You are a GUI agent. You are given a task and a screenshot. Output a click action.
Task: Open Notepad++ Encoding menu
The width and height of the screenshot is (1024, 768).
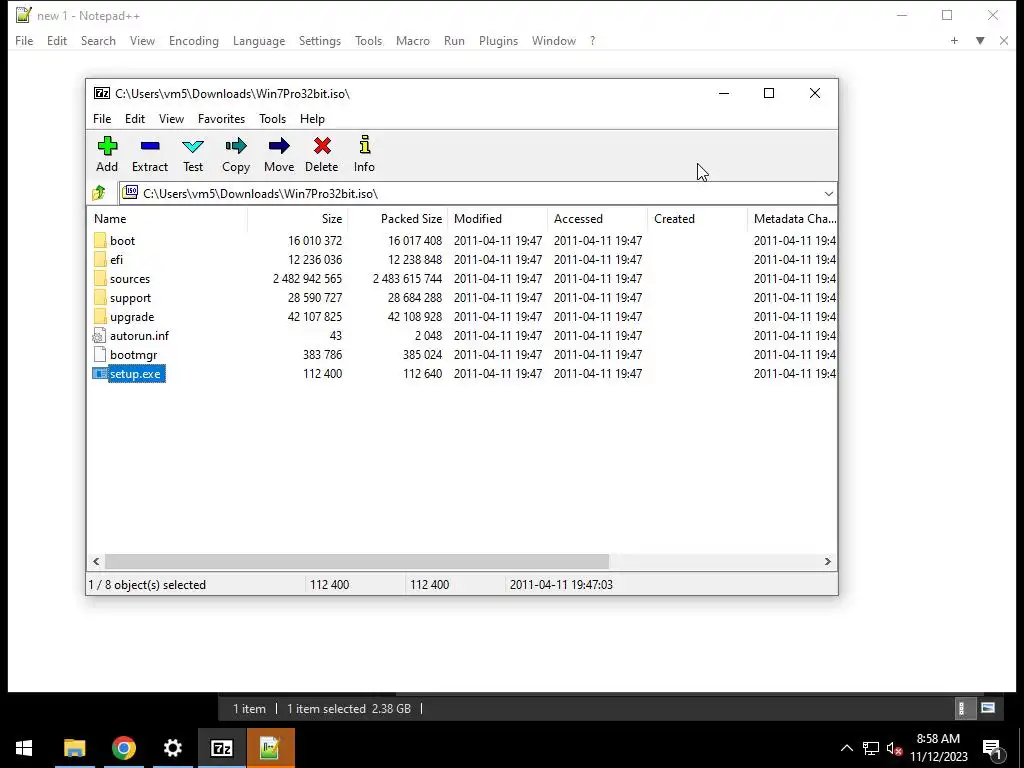(194, 40)
